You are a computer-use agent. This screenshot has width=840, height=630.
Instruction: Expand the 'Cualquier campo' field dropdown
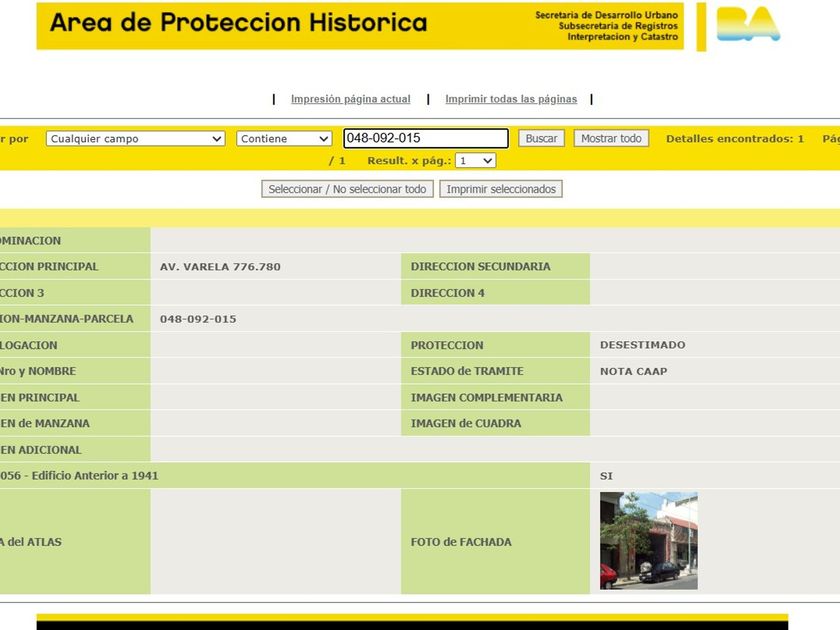point(136,139)
